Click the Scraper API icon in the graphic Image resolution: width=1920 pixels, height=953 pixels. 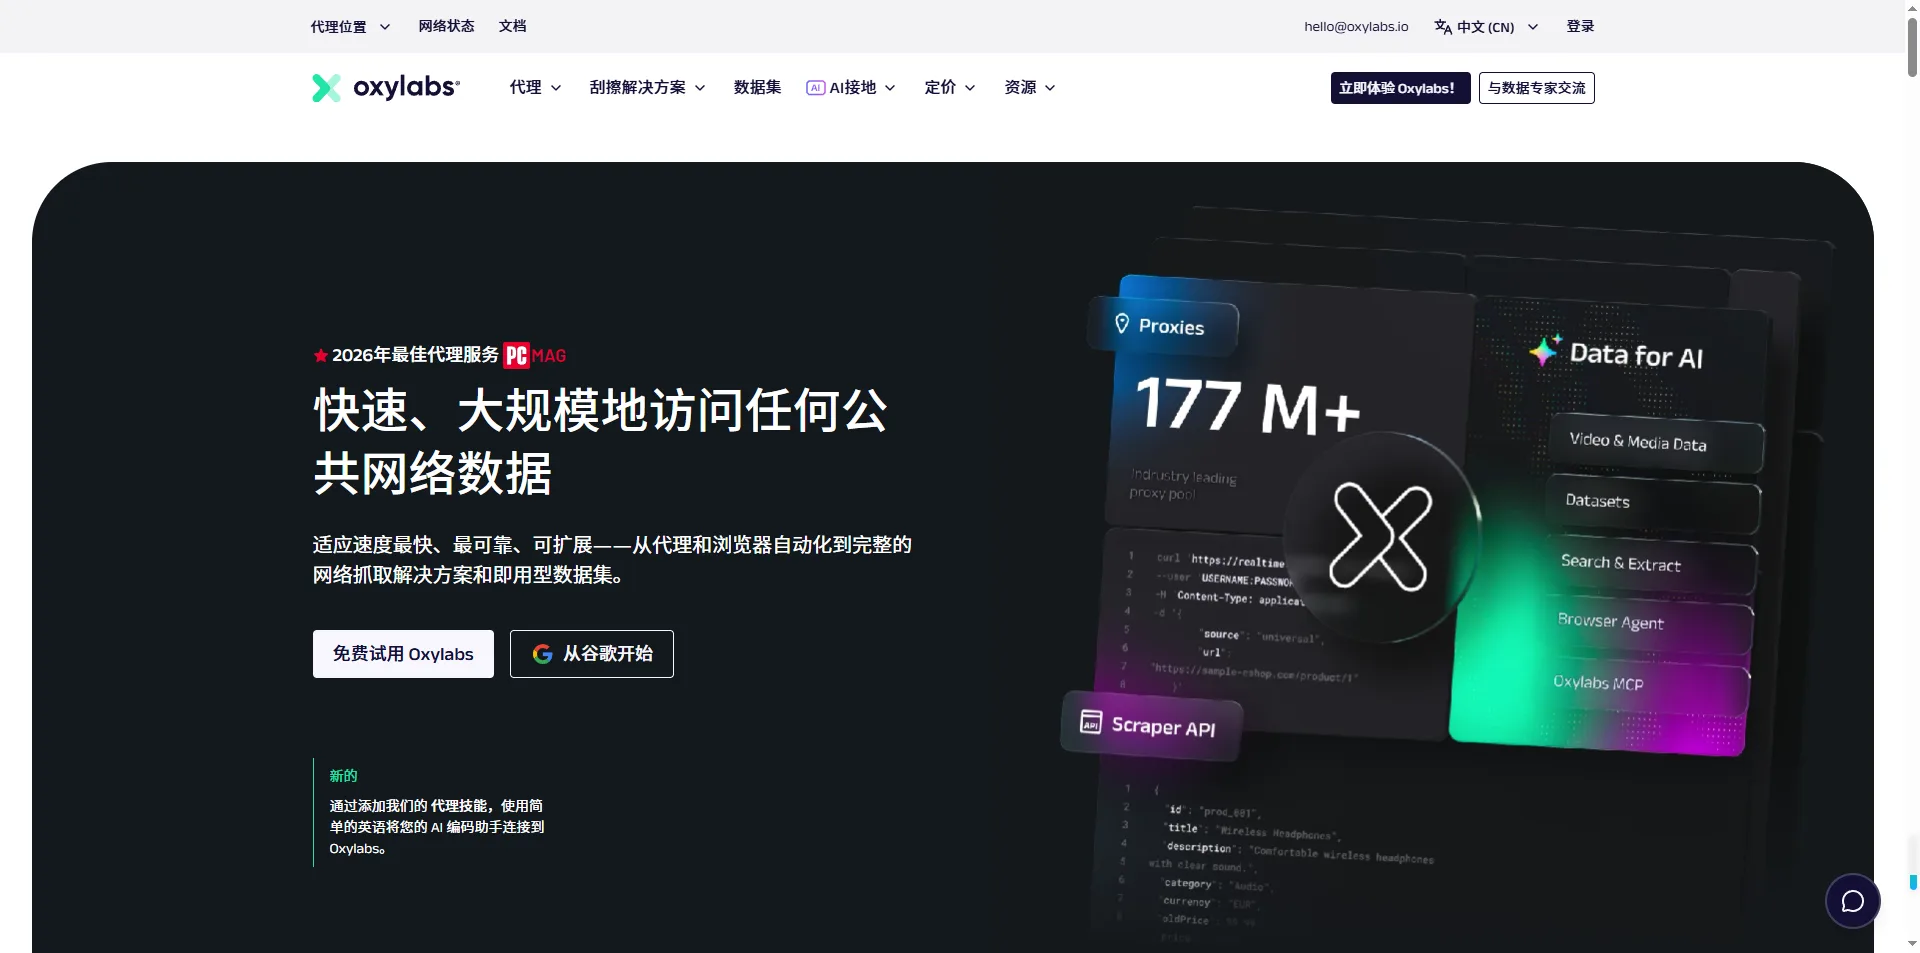click(1091, 721)
